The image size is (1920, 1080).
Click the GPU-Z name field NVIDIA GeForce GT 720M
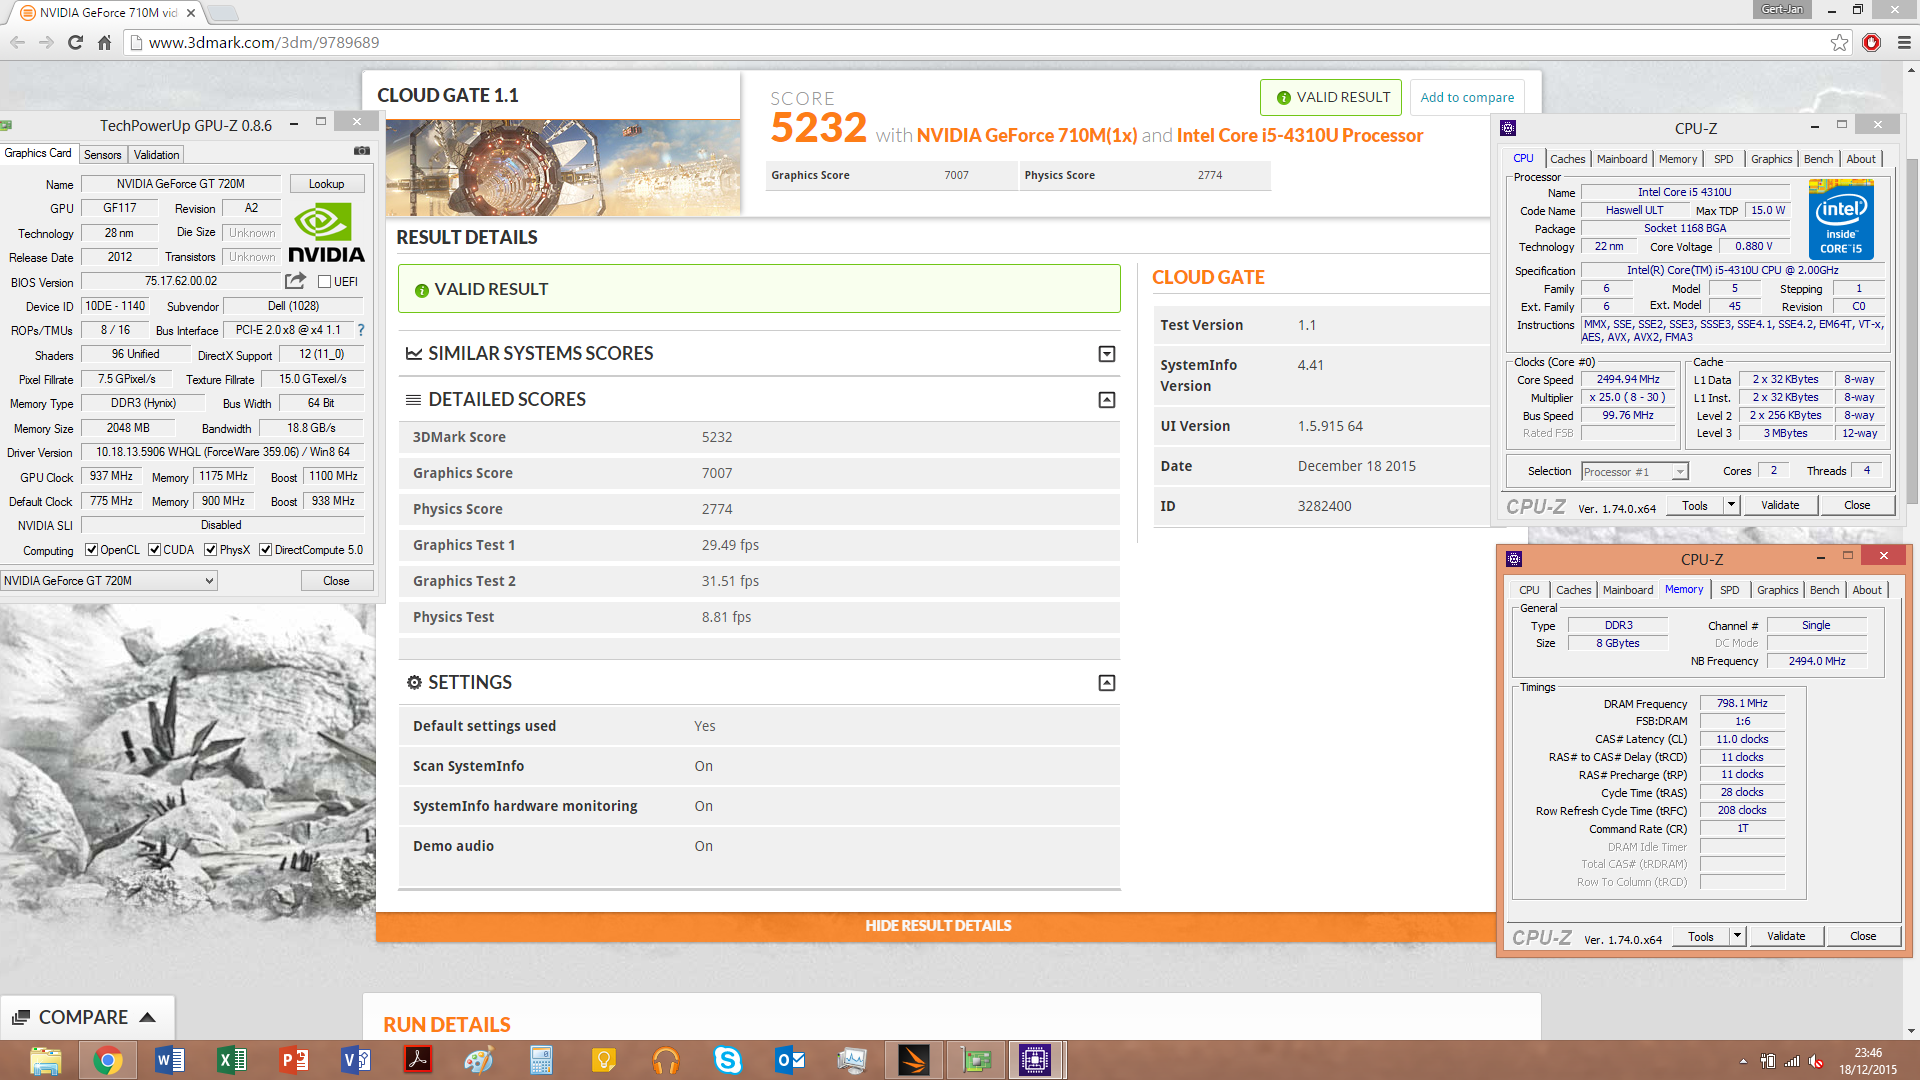click(180, 184)
